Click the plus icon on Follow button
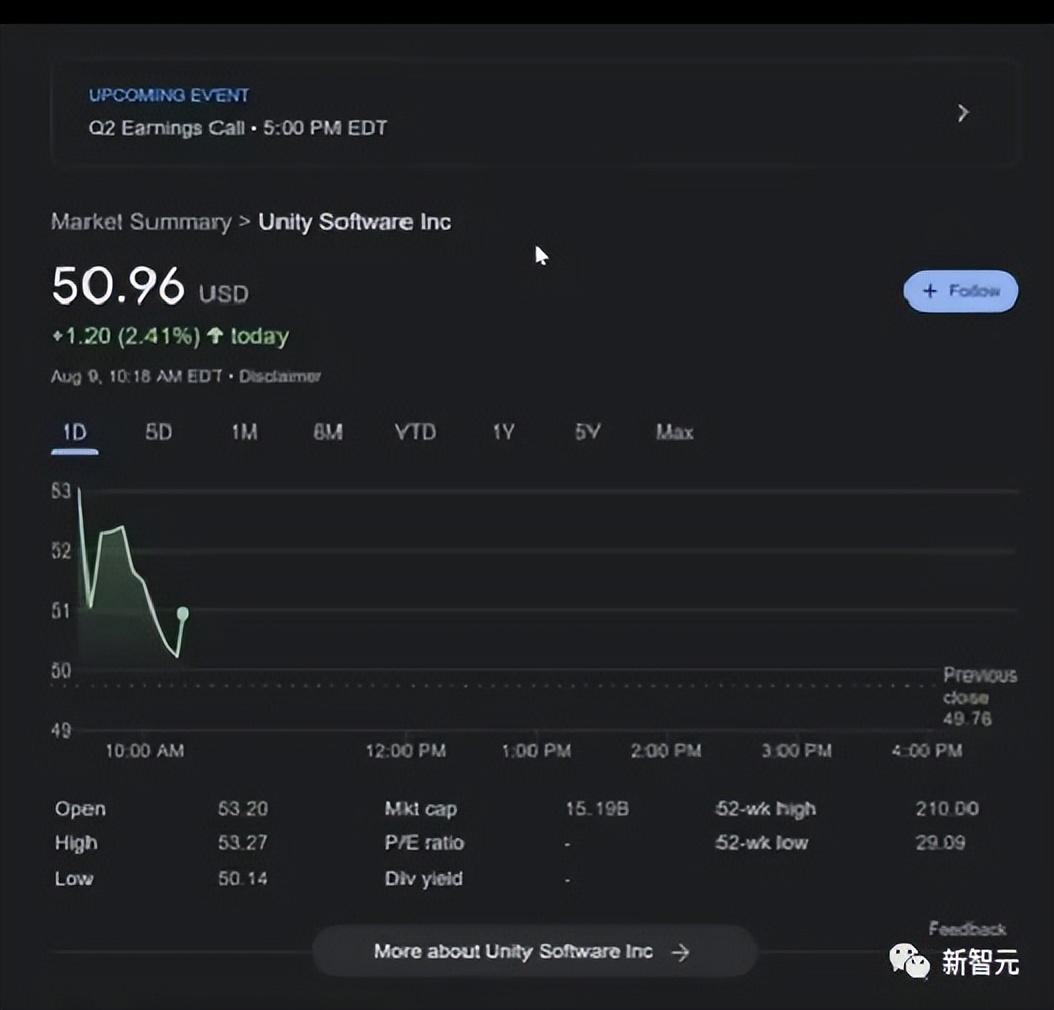 tap(930, 291)
